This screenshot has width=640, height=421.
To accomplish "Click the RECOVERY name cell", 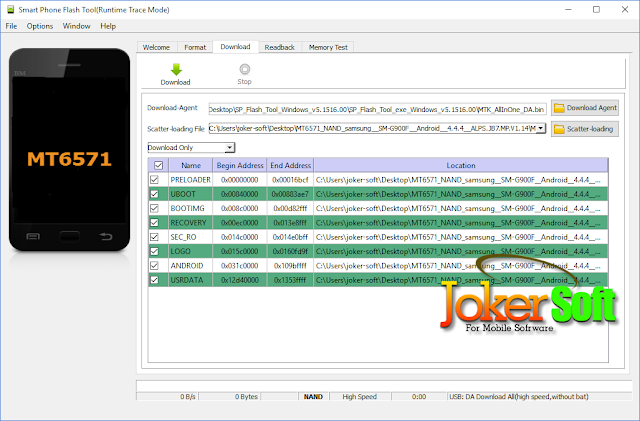I will click(x=191, y=223).
